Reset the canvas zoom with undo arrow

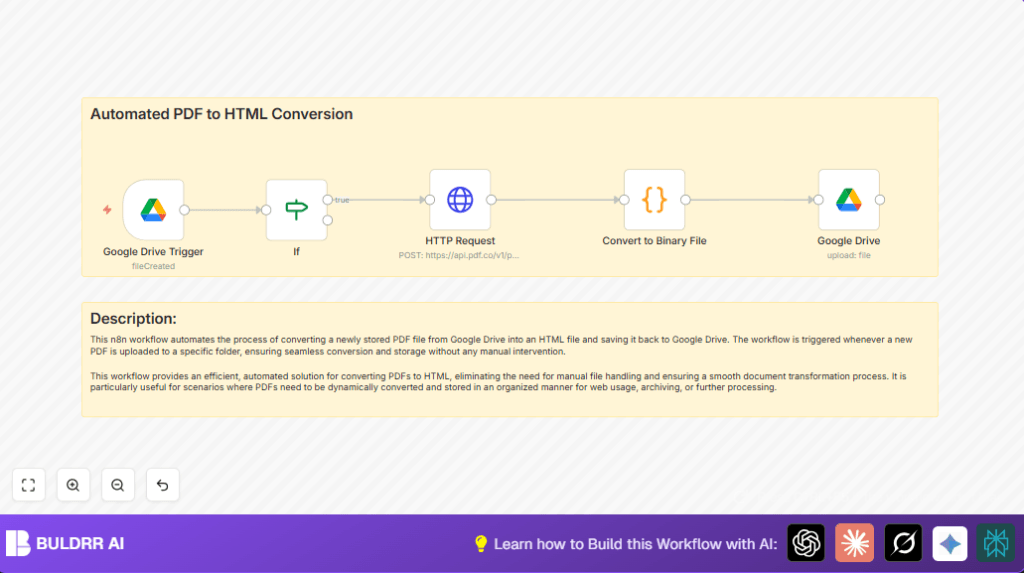click(x=163, y=485)
